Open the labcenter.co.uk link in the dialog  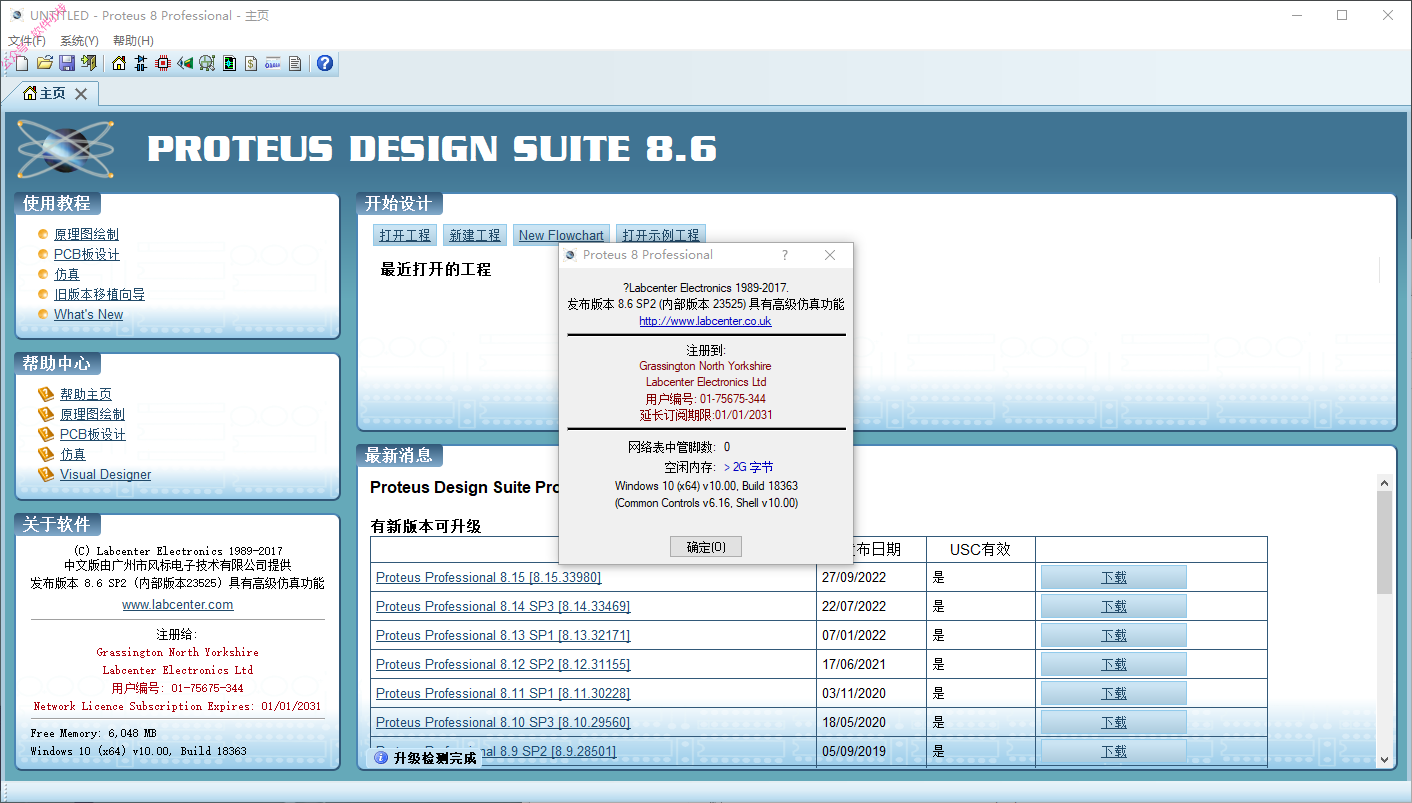[705, 321]
